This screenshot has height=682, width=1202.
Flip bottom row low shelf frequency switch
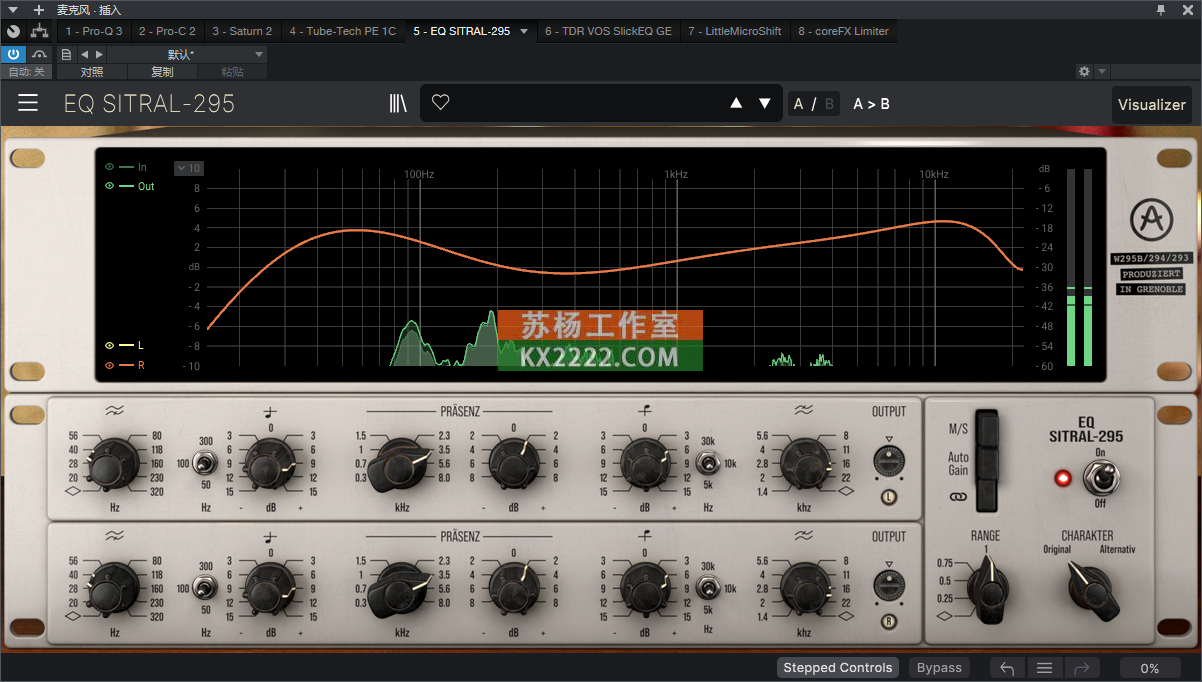pyautogui.click(x=206, y=588)
